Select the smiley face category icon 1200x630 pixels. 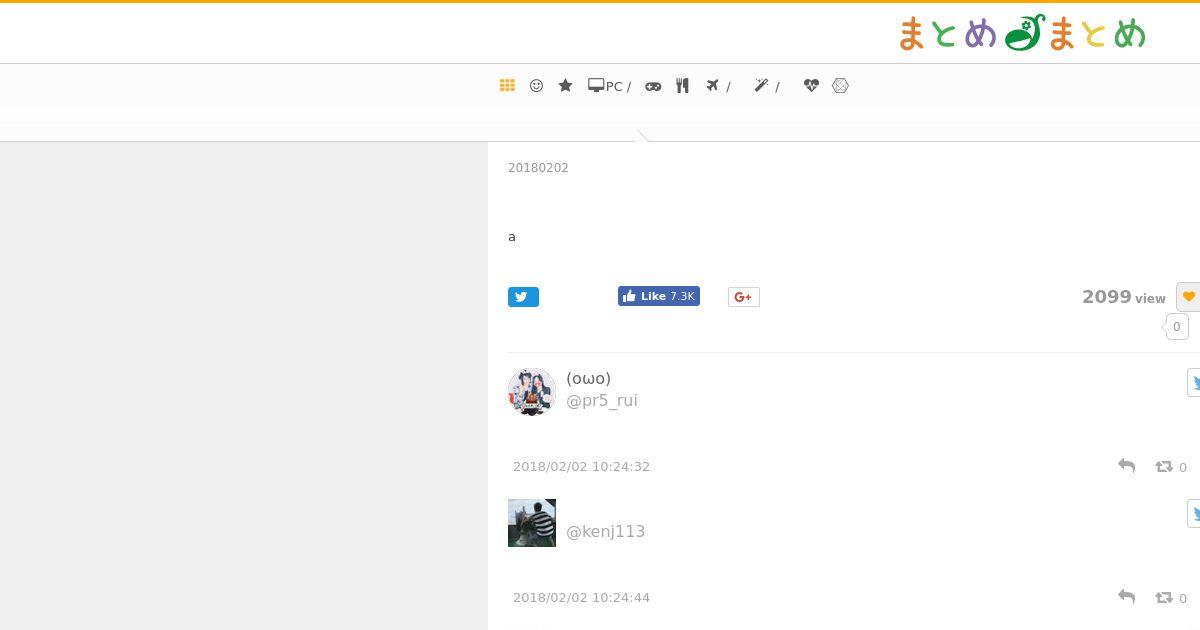[536, 86]
